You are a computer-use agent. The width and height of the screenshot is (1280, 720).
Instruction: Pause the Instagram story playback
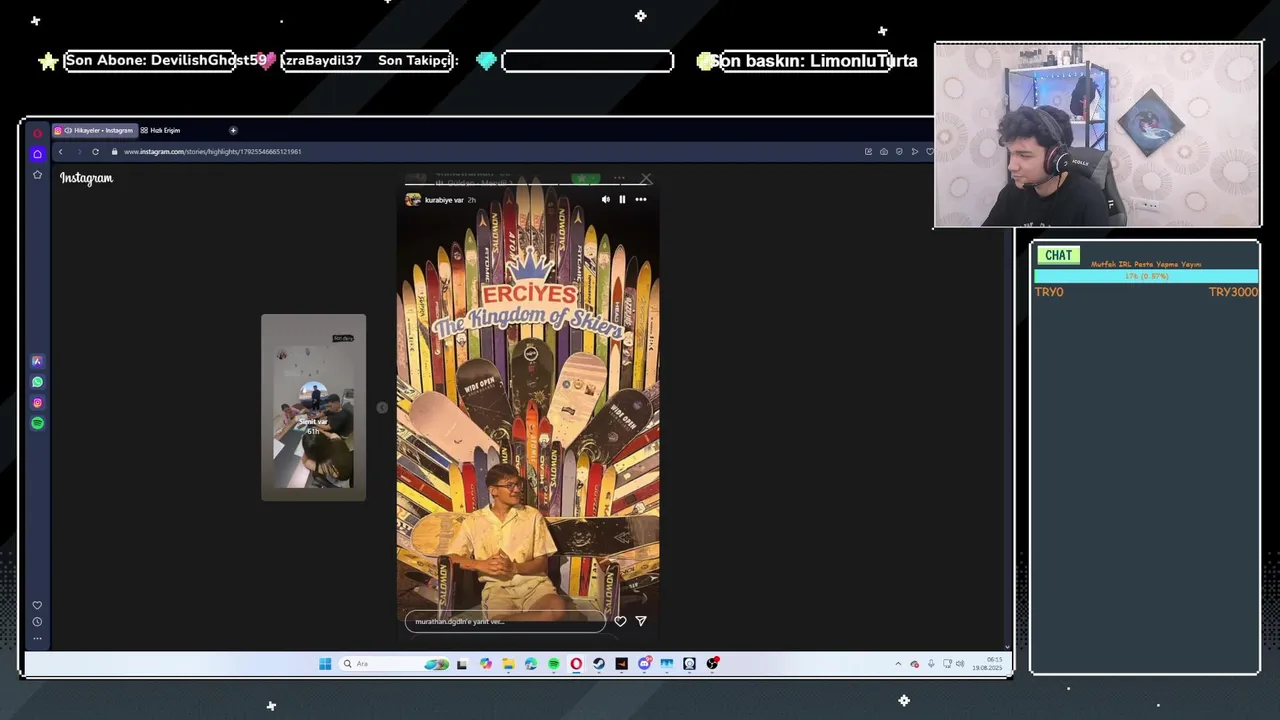(622, 199)
